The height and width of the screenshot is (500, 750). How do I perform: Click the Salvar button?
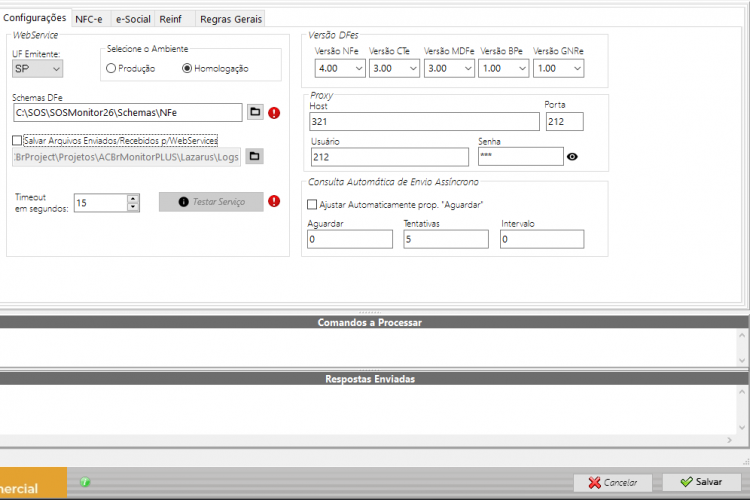coord(702,482)
